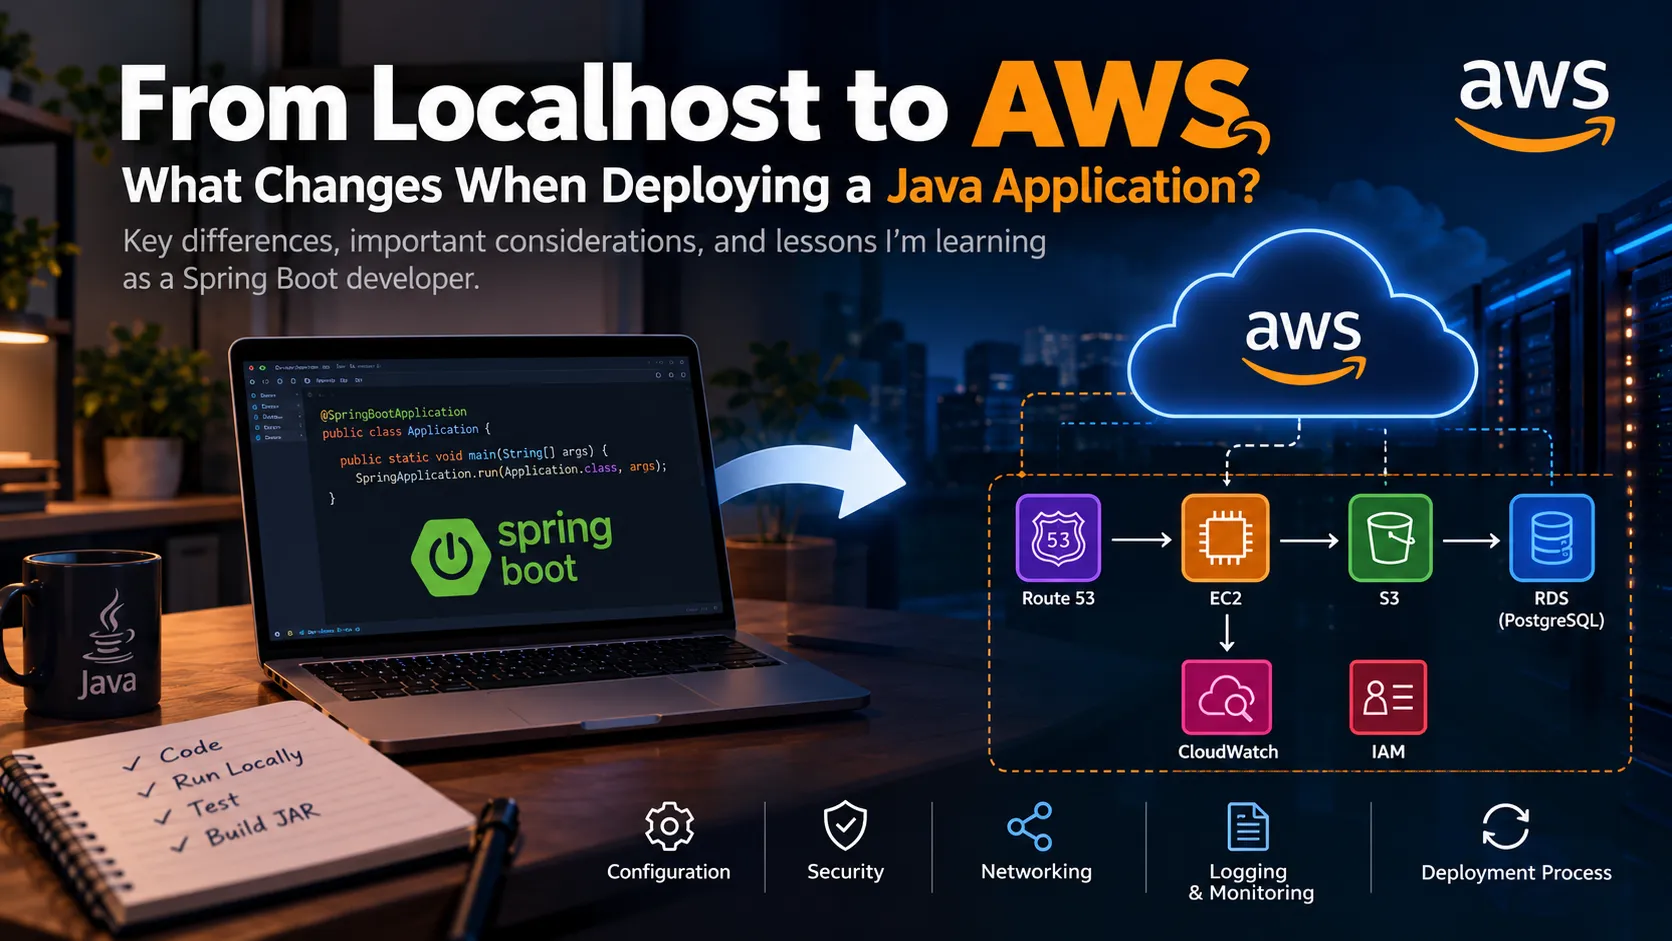Image resolution: width=1672 pixels, height=941 pixels.
Task: Click the "RDS (PostgreSQL)" label
Action: coord(1551,609)
